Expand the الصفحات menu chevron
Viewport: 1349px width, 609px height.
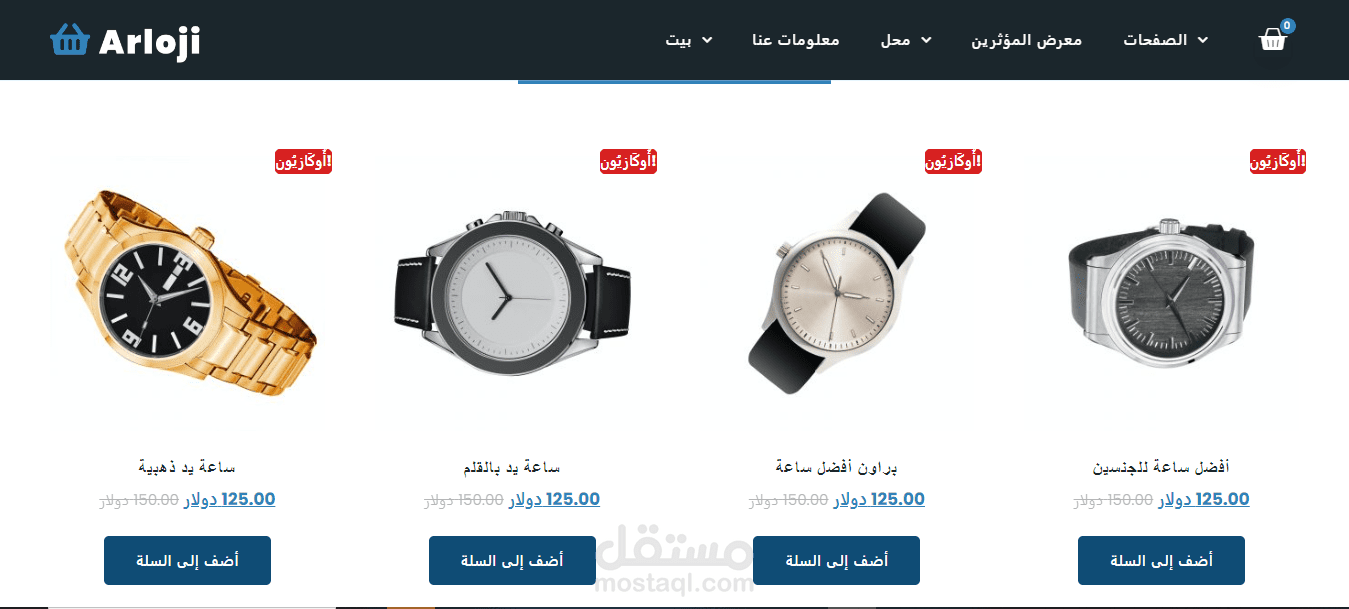1203,40
